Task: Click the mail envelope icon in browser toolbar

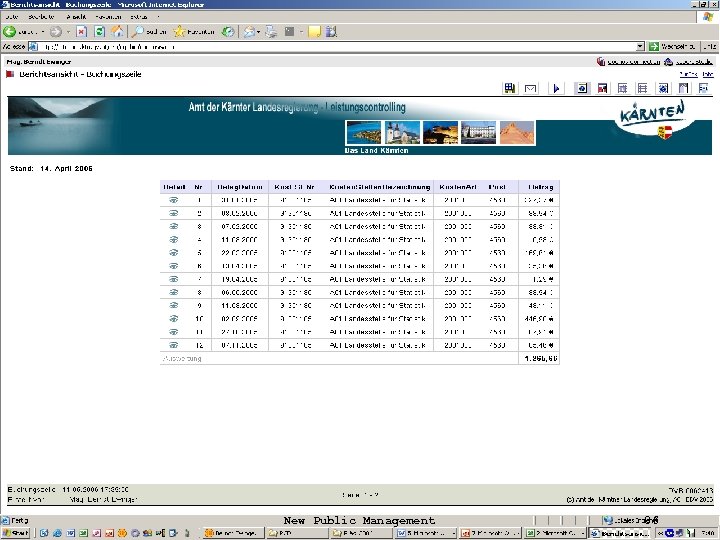Action: coord(249,32)
